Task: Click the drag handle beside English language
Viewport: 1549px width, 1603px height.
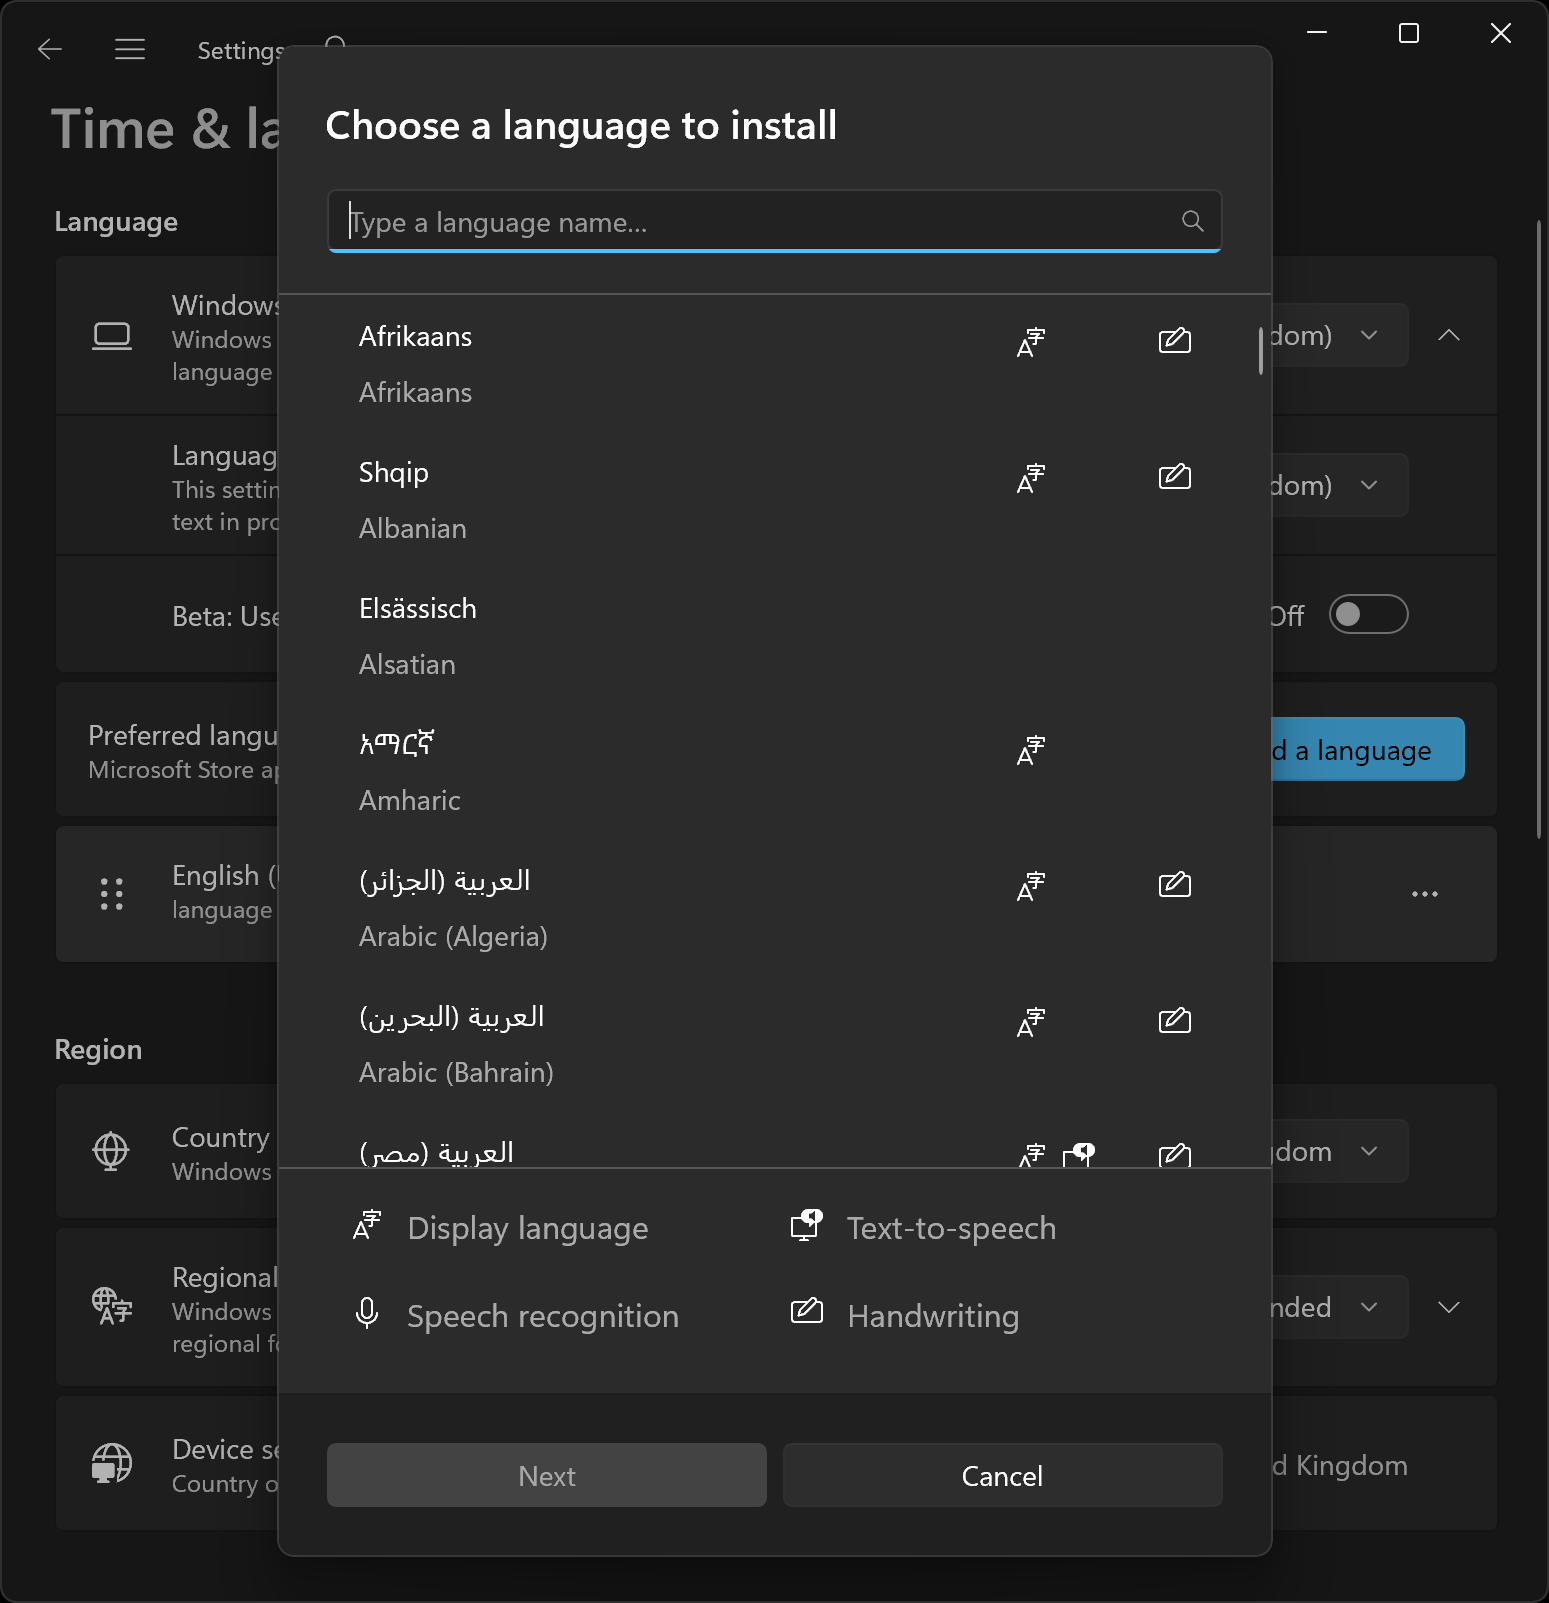Action: (x=112, y=893)
